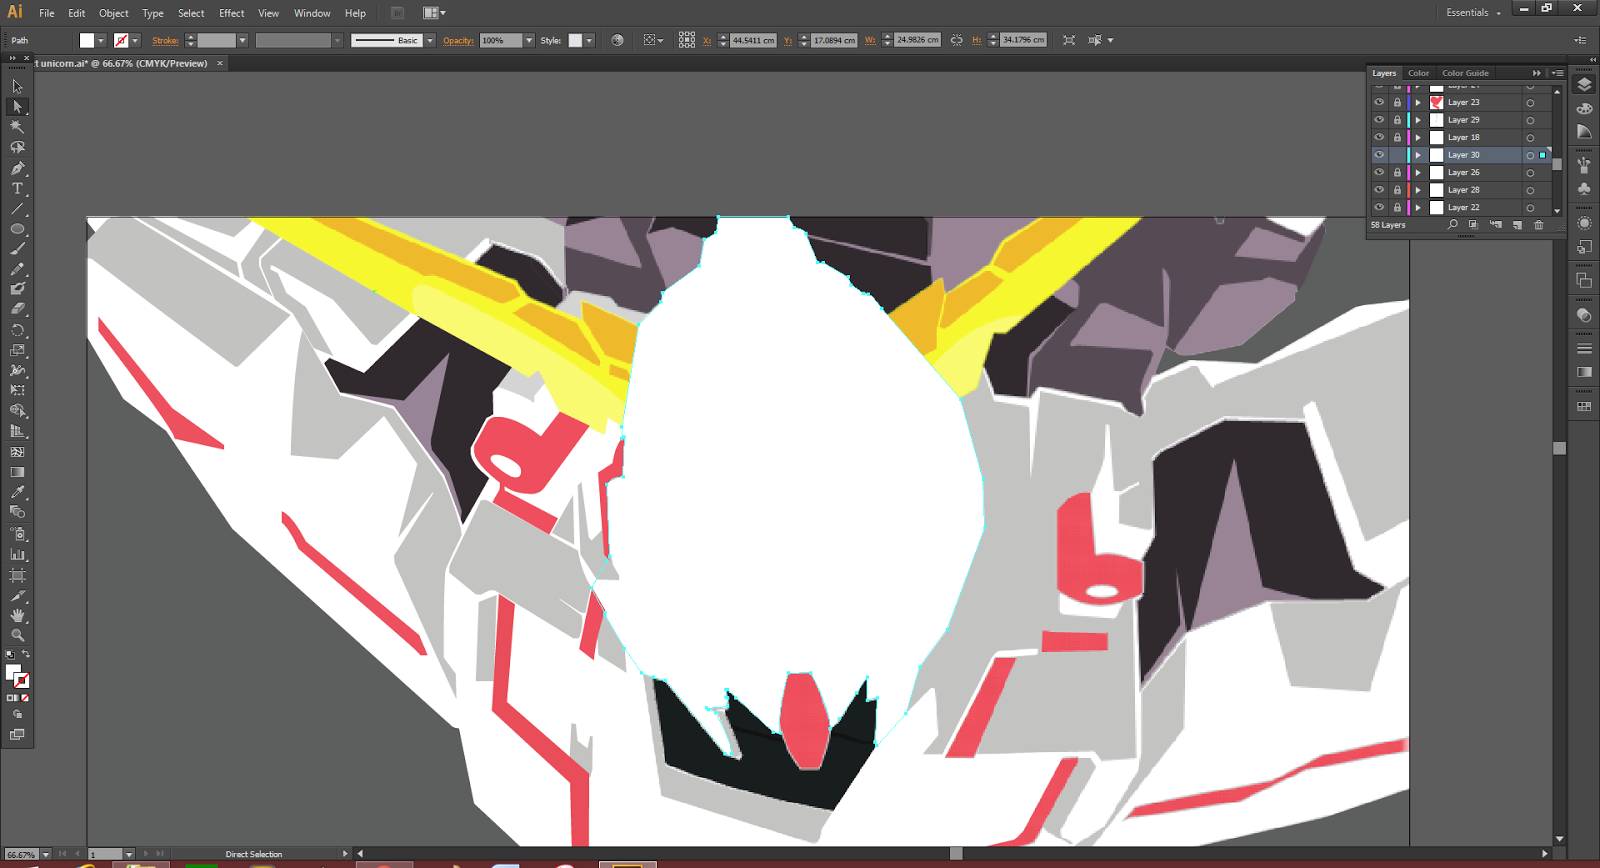Viewport: 1600px width, 868px height.
Task: Unlock Layer 22 via its lock icon
Action: point(1397,207)
